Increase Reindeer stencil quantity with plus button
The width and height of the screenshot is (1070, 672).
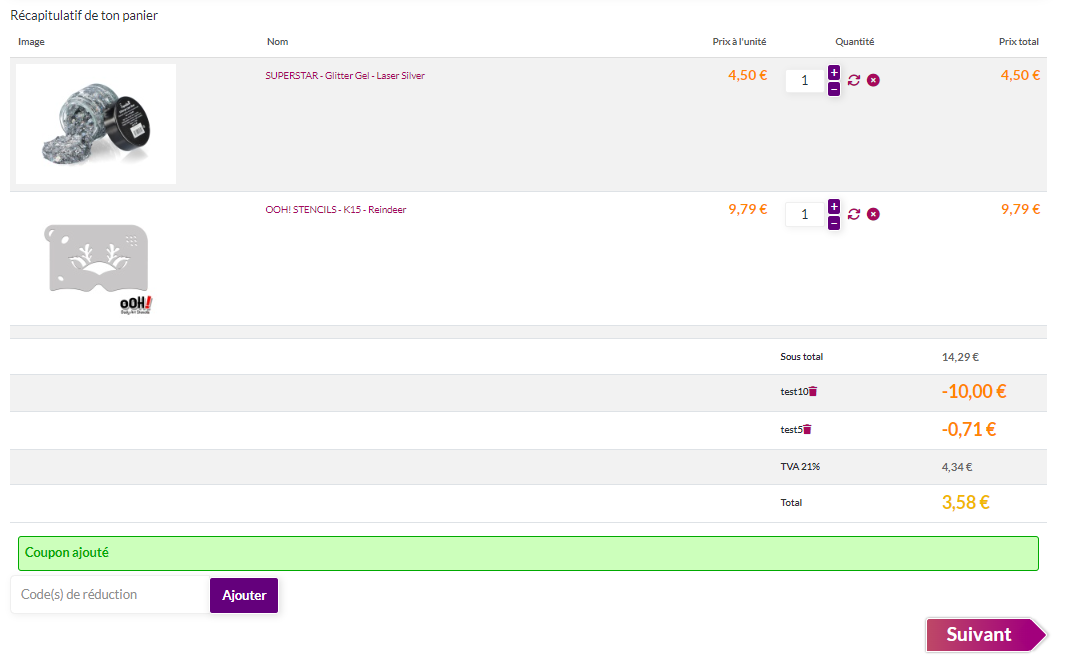834,206
